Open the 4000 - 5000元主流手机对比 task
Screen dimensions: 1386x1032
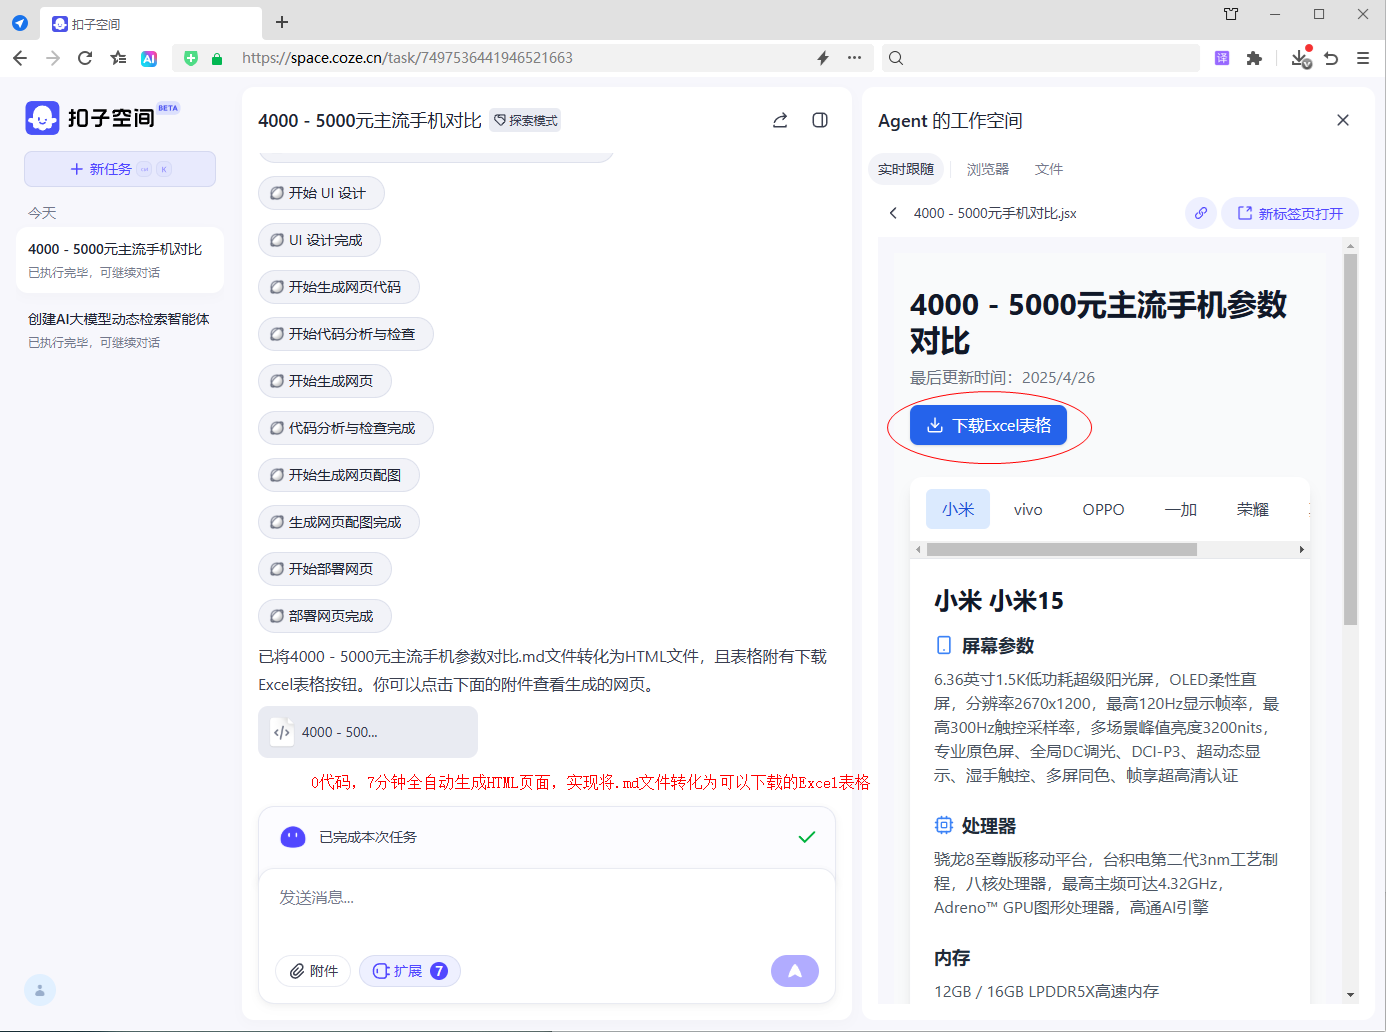120,260
